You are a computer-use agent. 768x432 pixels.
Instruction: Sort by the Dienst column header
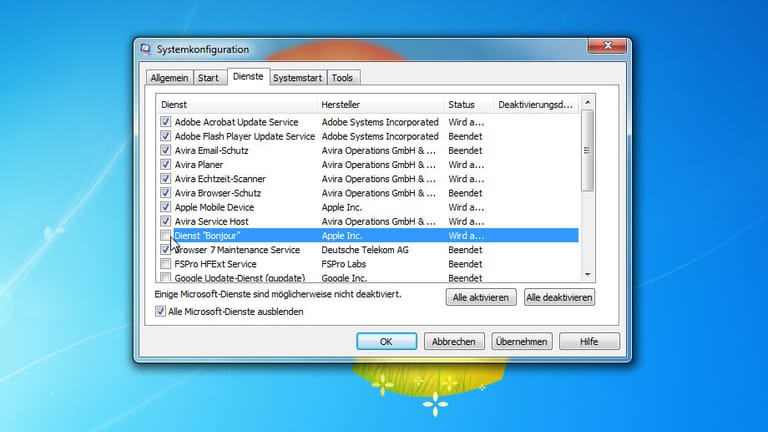click(237, 104)
